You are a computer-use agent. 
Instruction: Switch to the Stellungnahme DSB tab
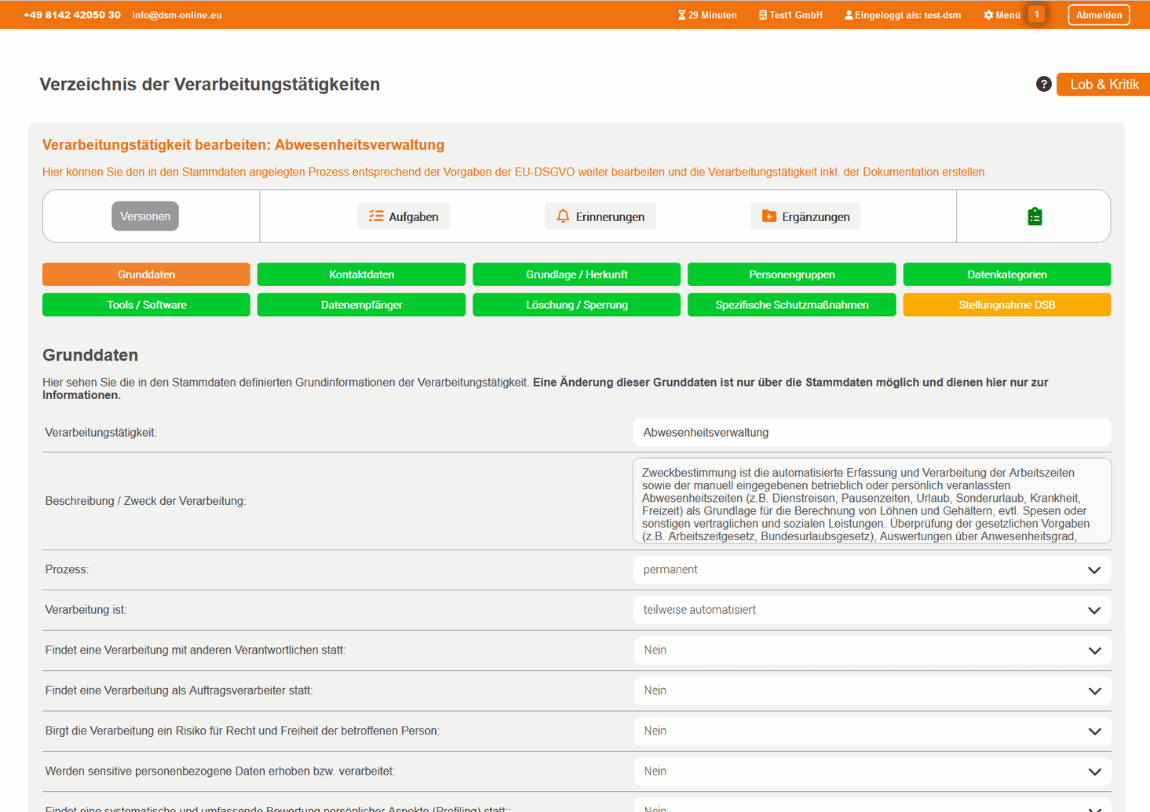click(x=1006, y=305)
